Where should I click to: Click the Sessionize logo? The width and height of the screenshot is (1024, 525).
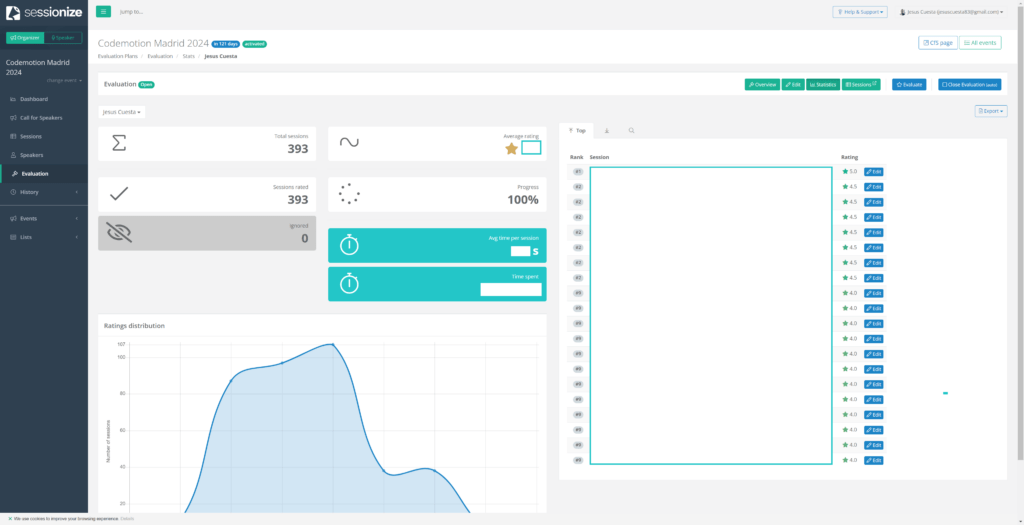44,12
